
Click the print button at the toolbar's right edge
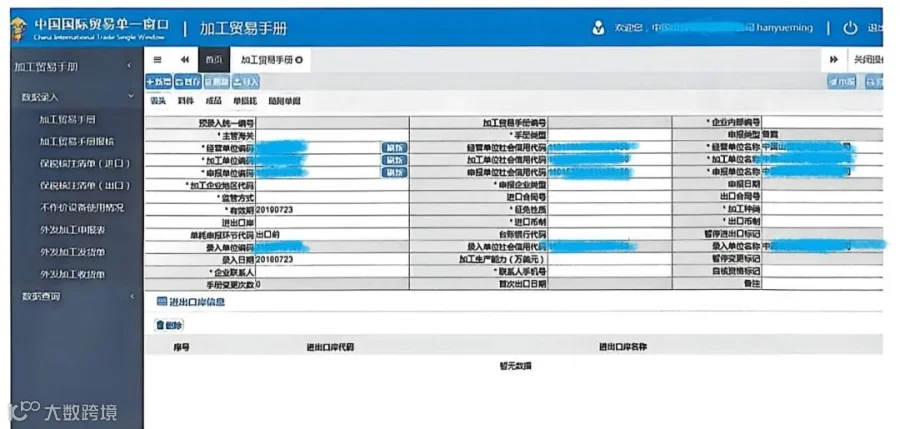(874, 82)
